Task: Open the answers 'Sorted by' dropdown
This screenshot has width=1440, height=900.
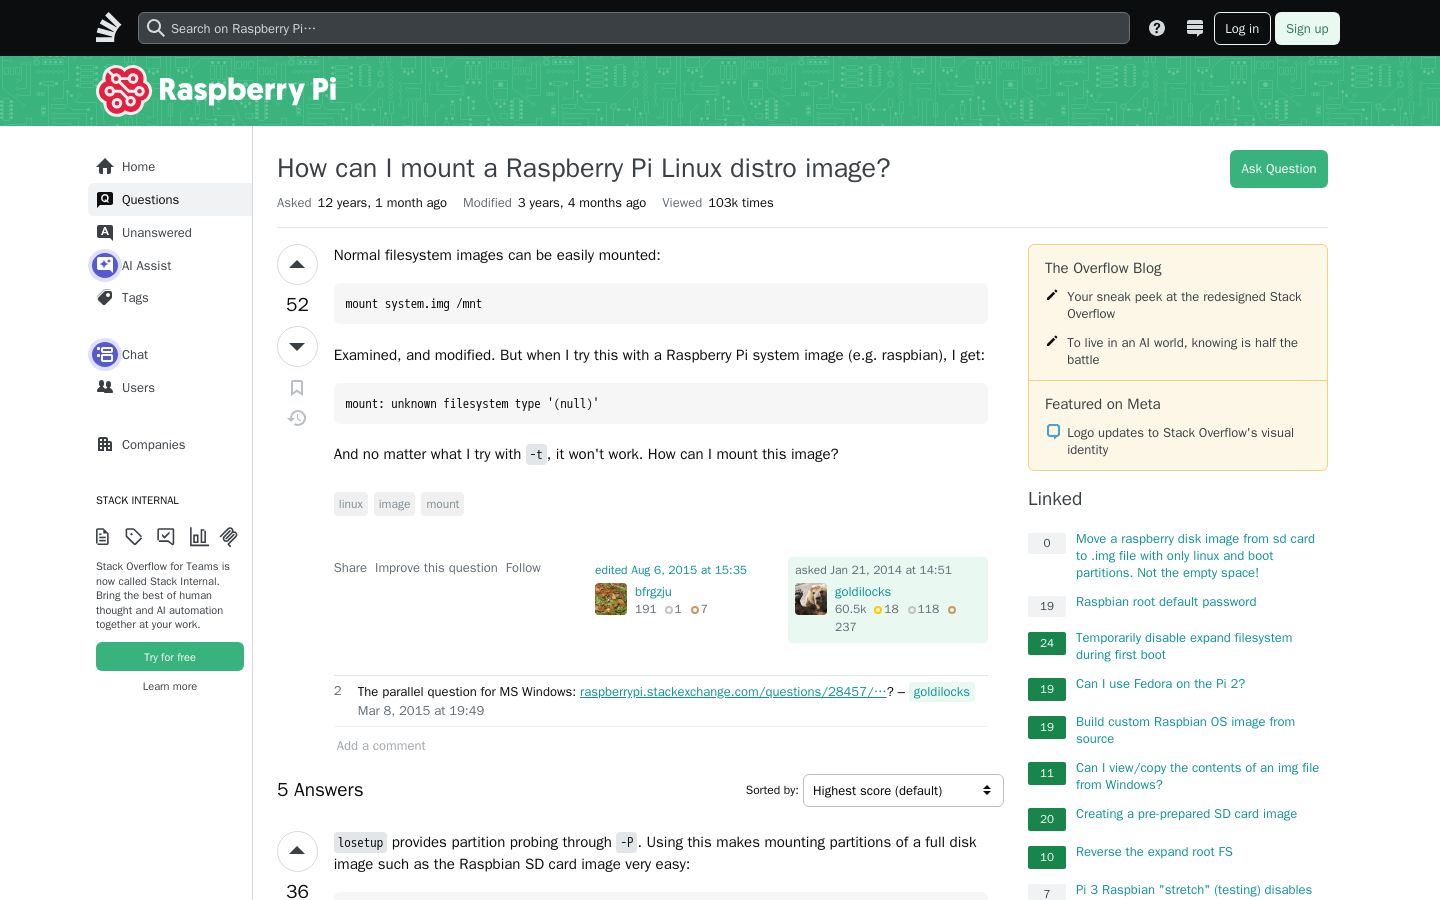Action: (903, 790)
